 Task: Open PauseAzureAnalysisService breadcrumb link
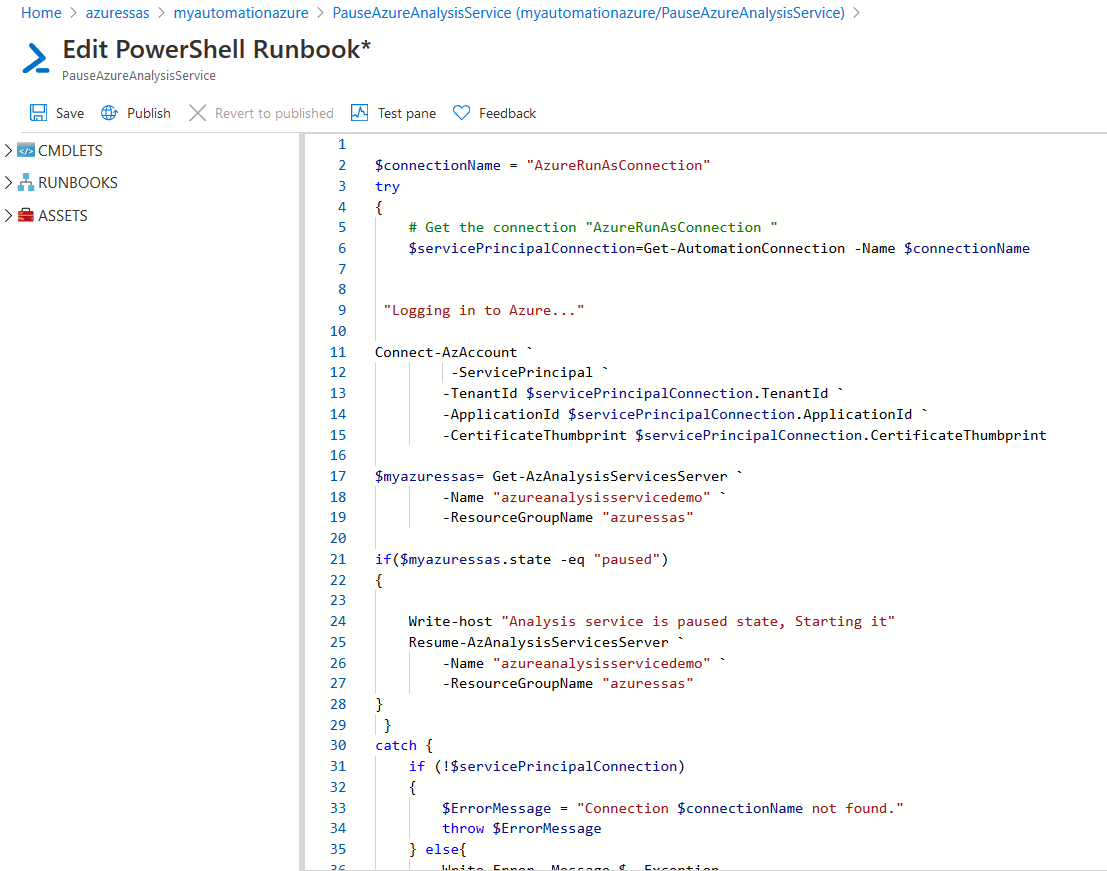click(588, 13)
